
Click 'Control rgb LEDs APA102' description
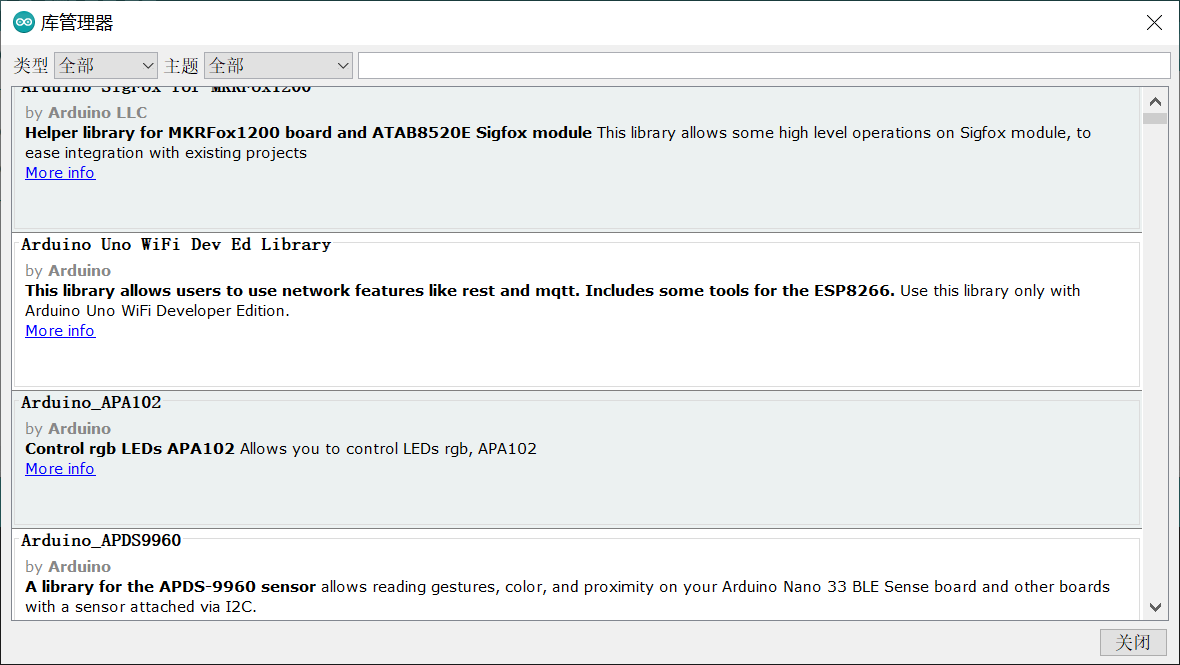click(130, 449)
